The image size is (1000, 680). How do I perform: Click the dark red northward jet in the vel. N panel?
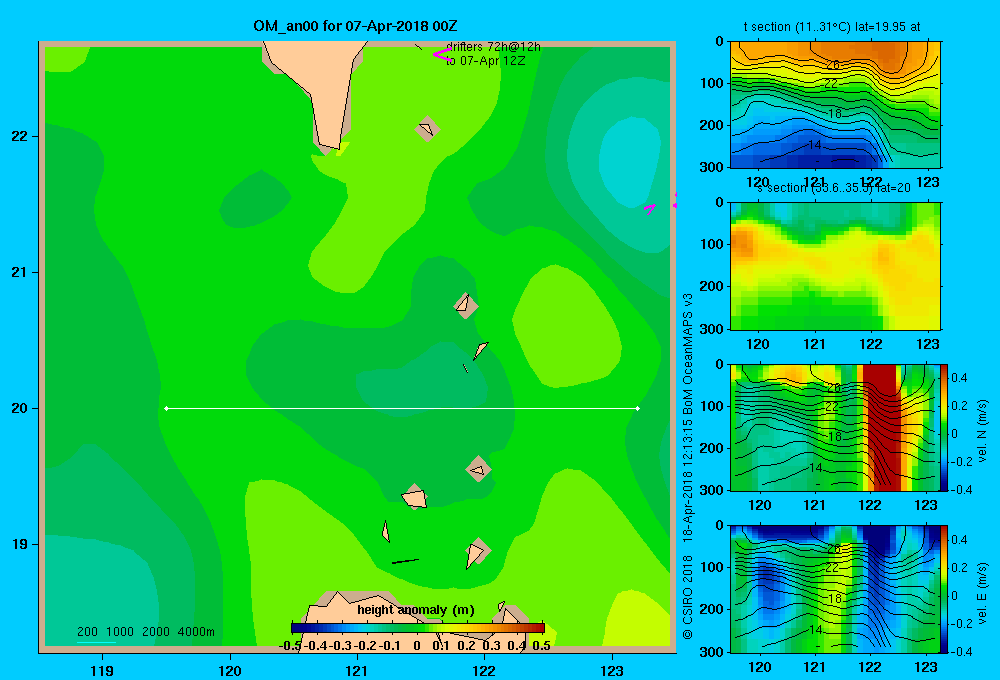(x=881, y=427)
